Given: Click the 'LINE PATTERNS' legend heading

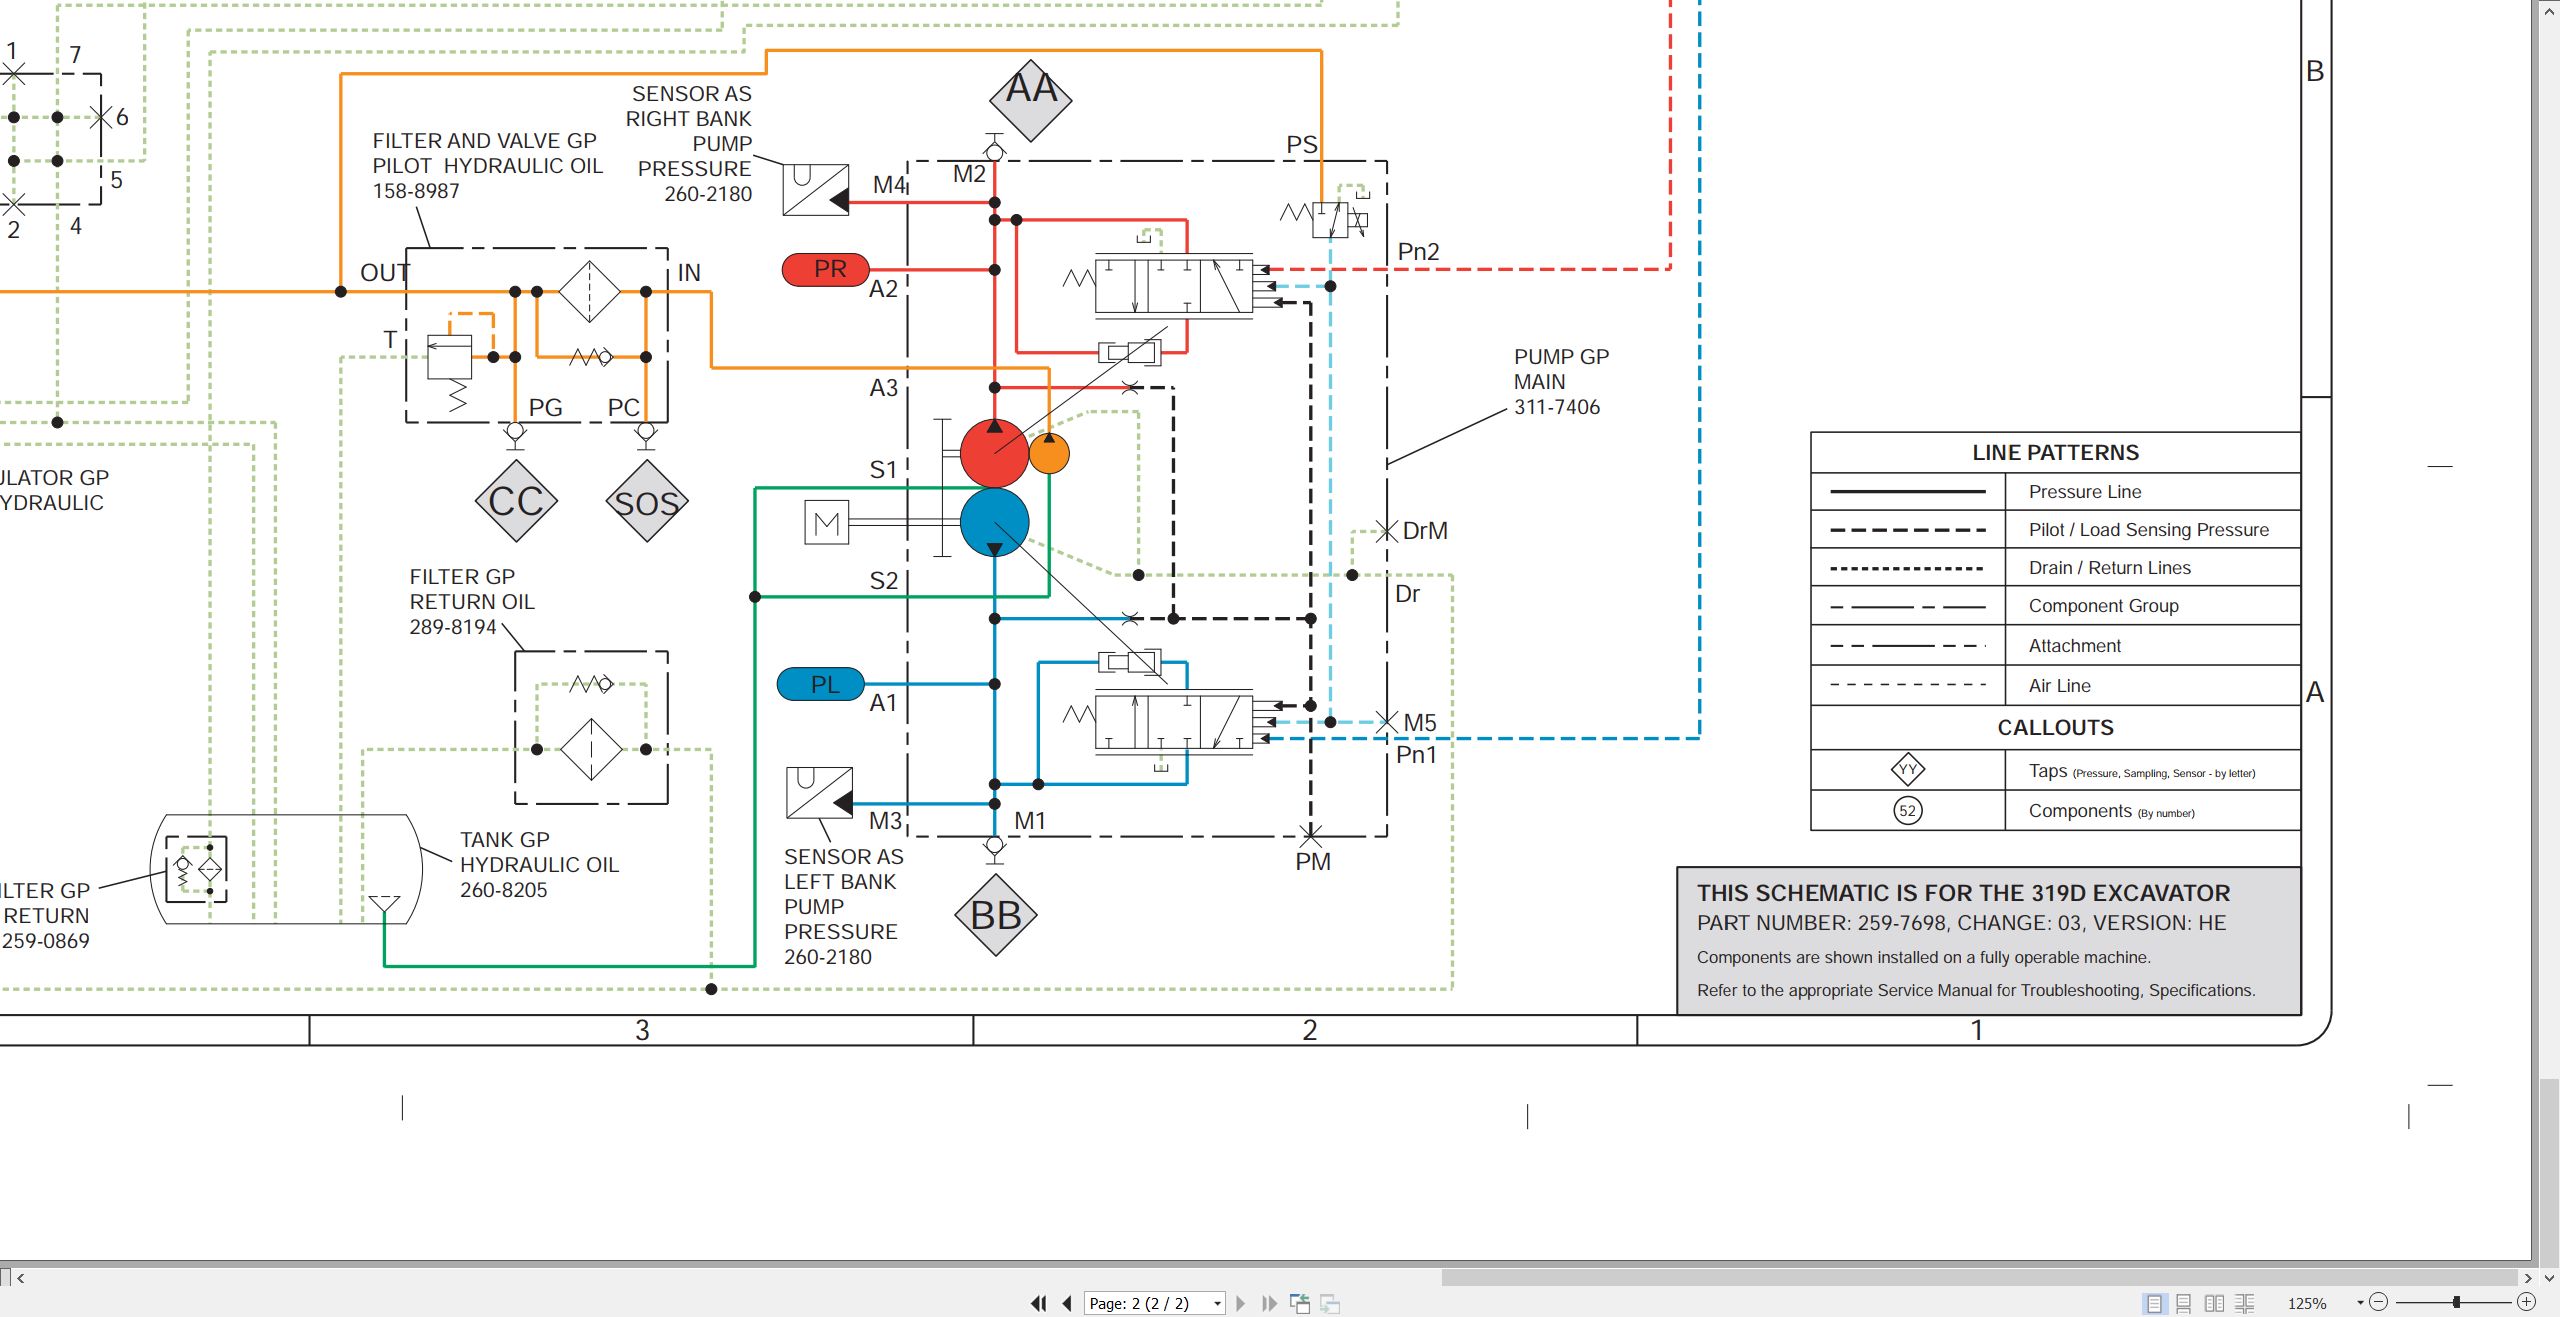Looking at the screenshot, I should click(x=2055, y=453).
